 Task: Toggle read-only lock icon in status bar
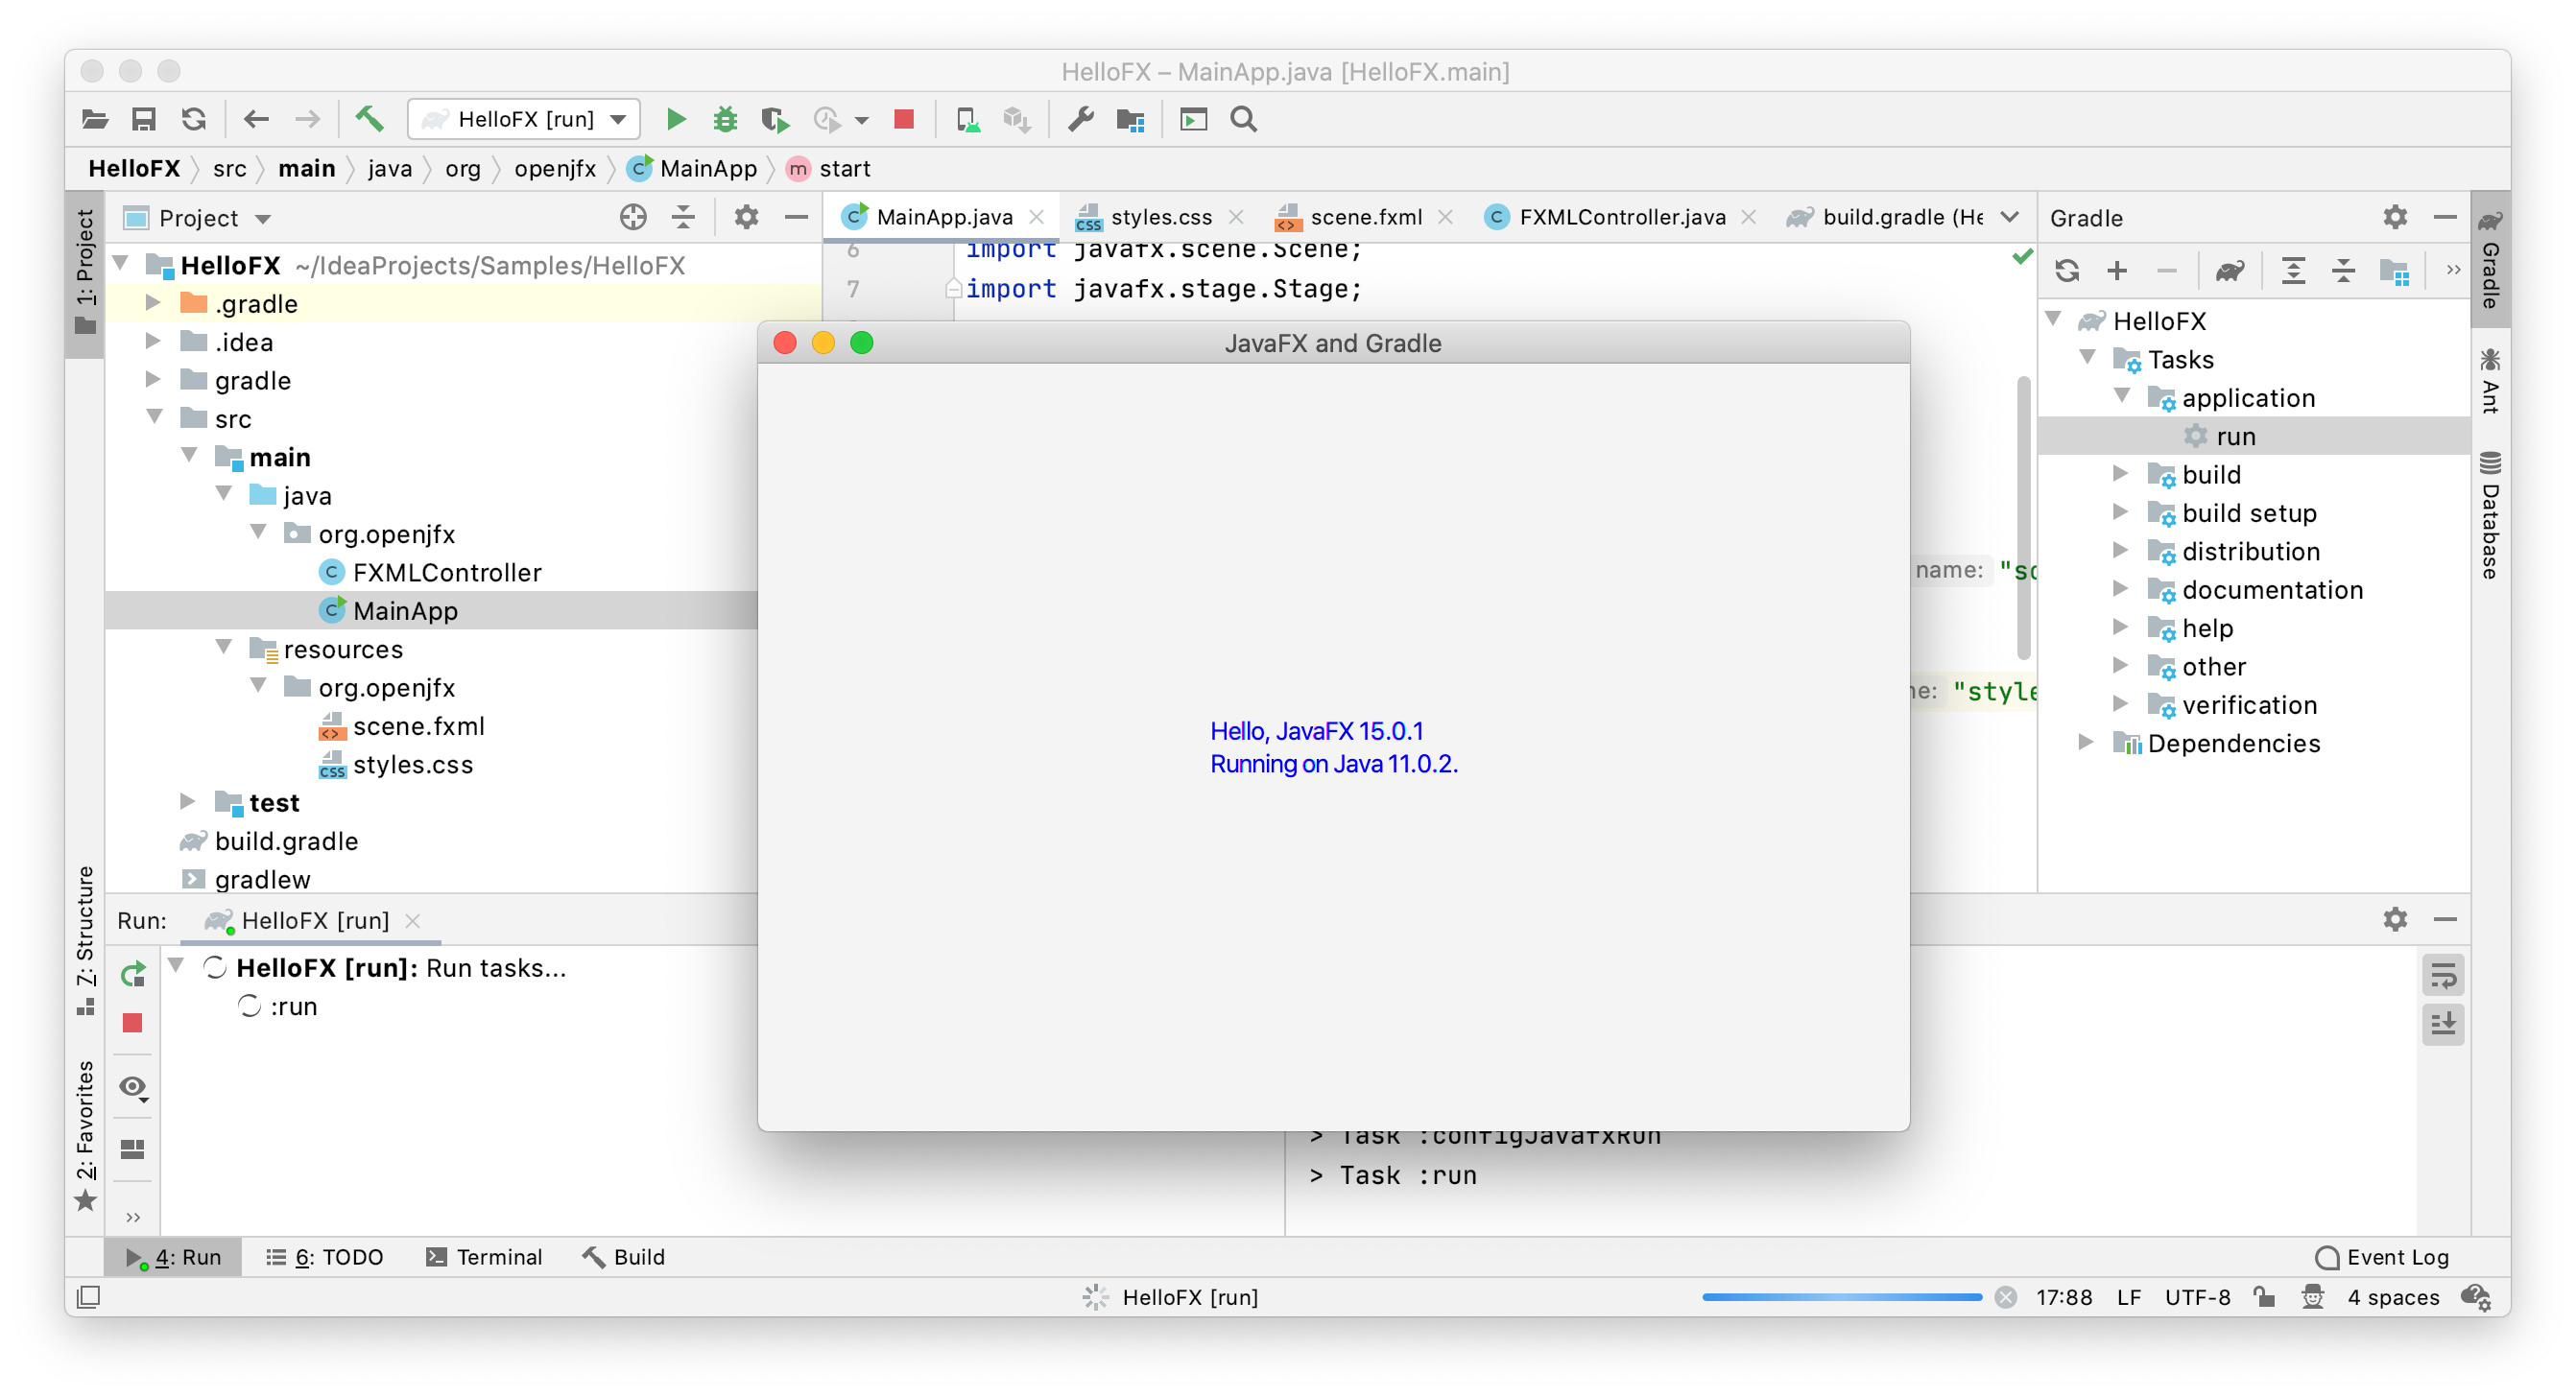point(2264,1297)
